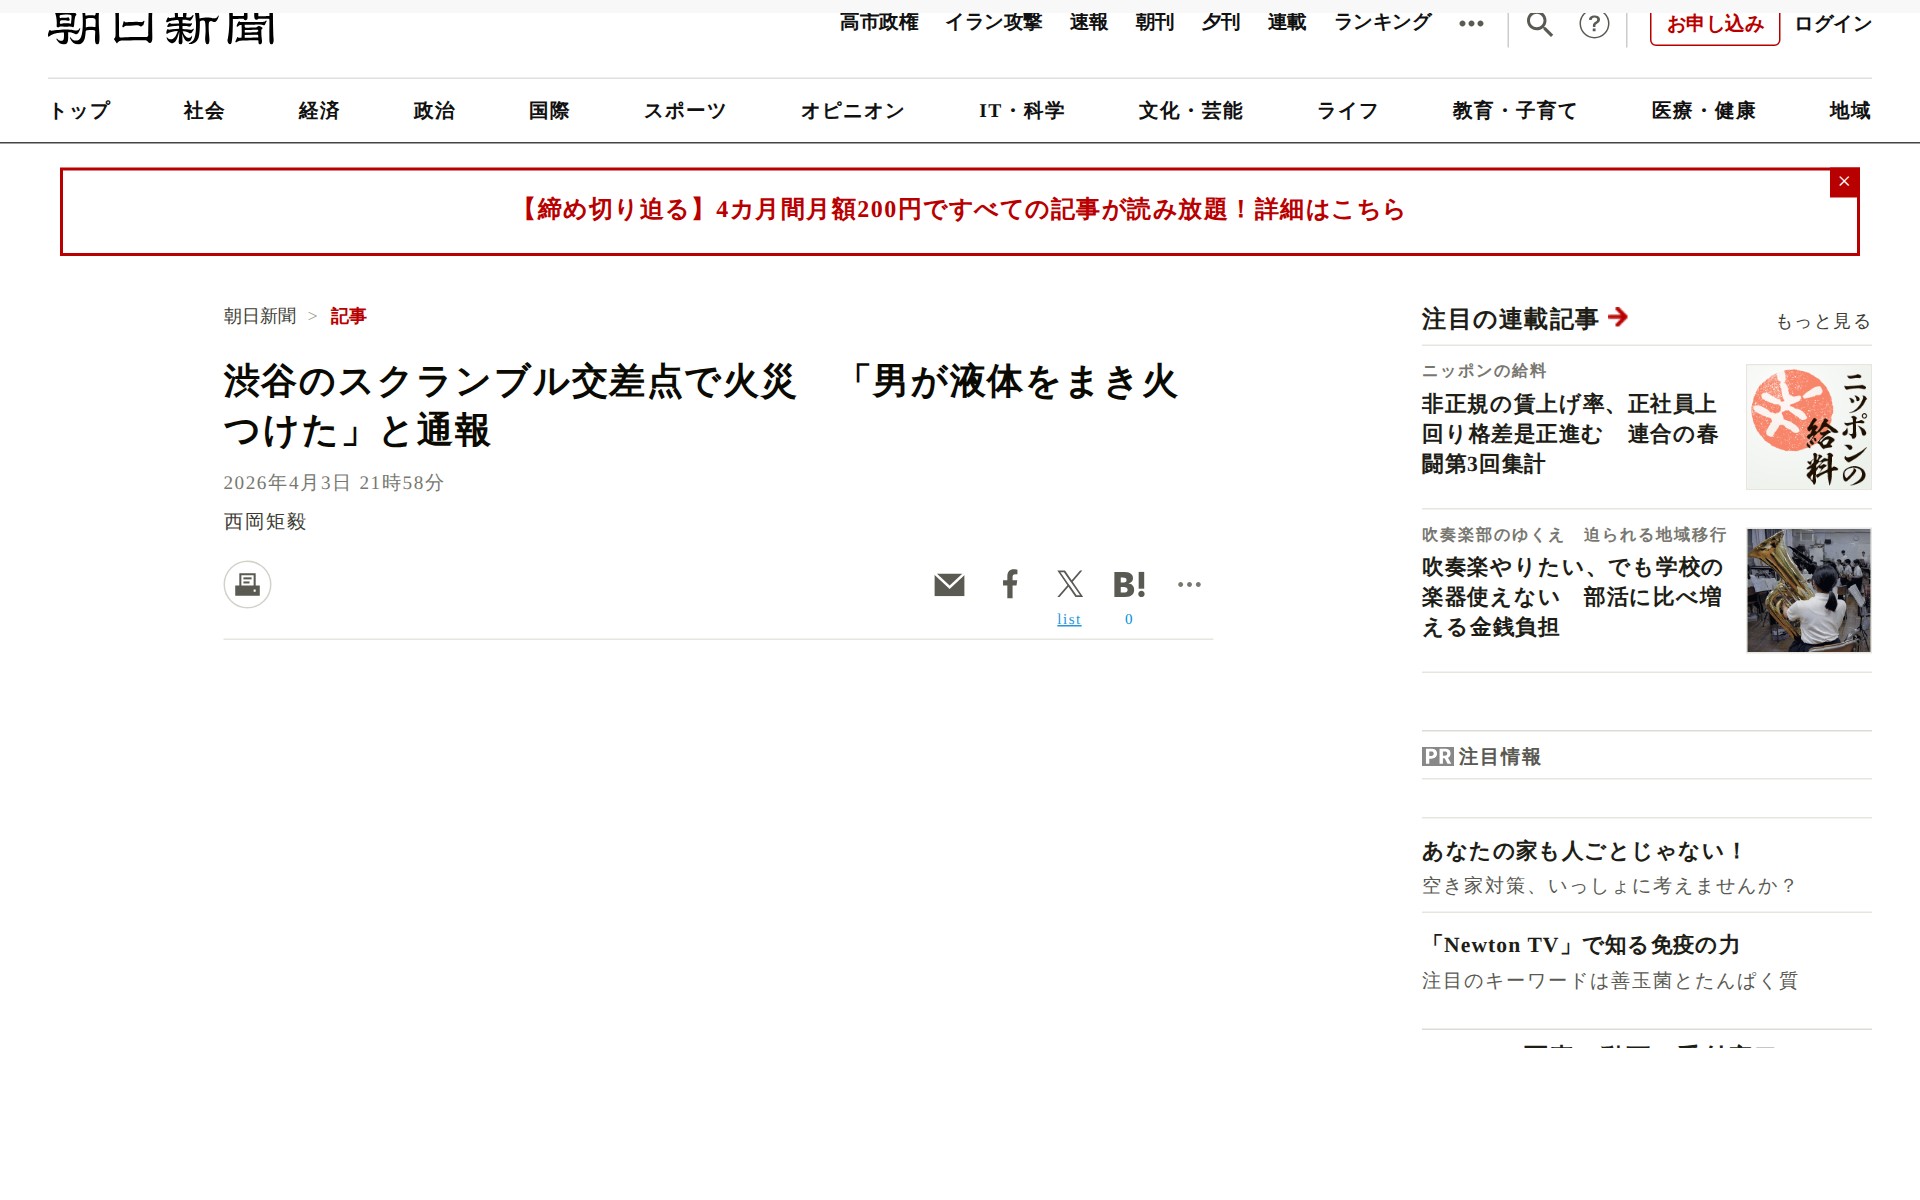Click the 記事 breadcrumb link
The height and width of the screenshot is (1200, 1920).
[348, 316]
